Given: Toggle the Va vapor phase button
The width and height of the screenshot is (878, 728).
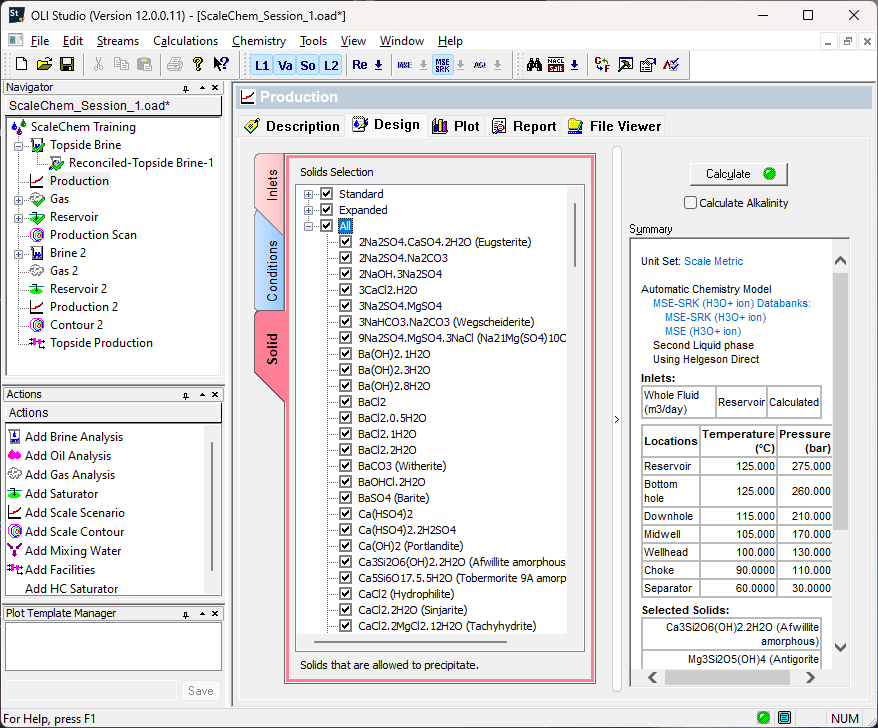Looking at the screenshot, I should 285,66.
